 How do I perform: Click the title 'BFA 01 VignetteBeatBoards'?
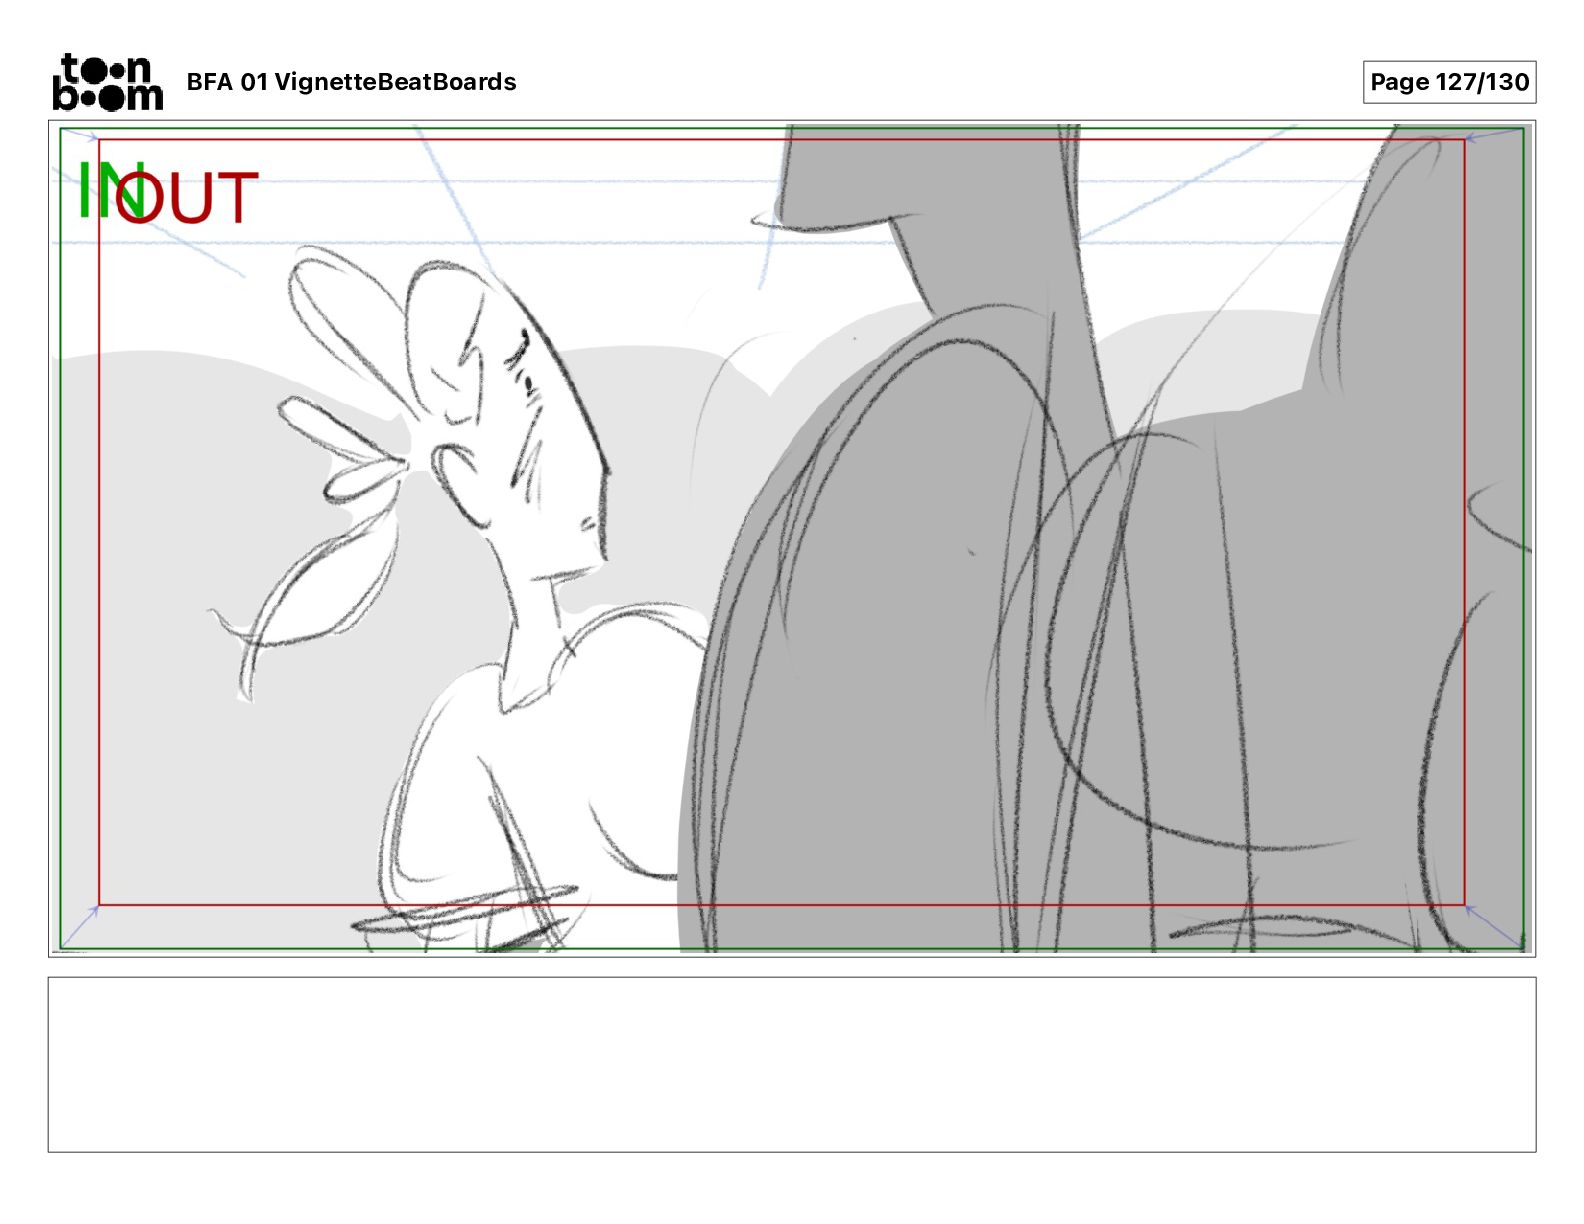click(351, 82)
